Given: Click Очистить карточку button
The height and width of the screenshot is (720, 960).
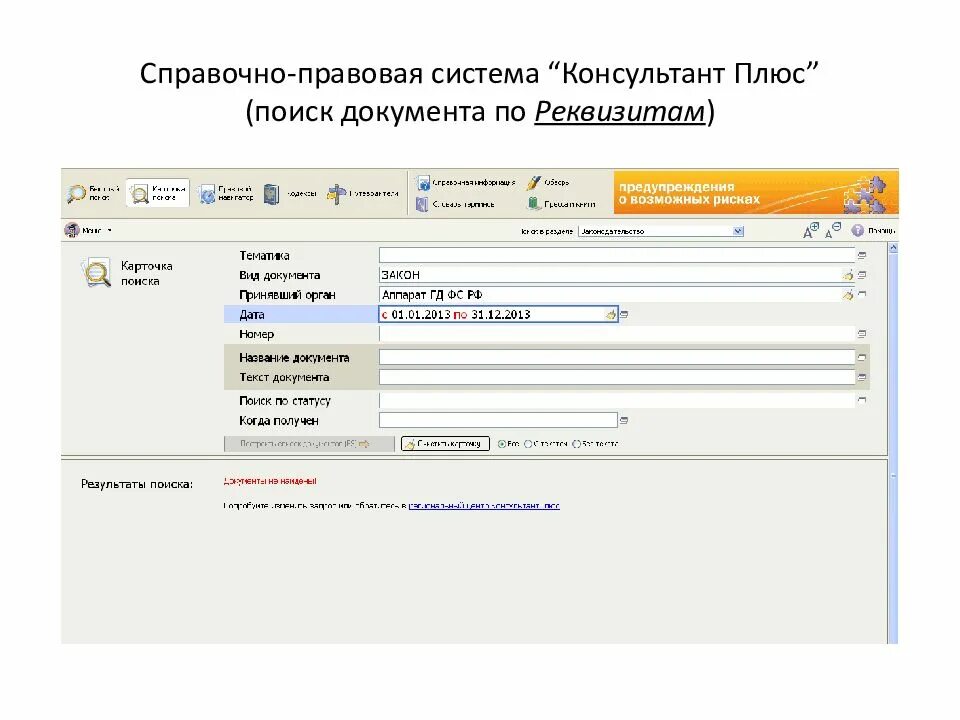Looking at the screenshot, I should [x=445, y=444].
